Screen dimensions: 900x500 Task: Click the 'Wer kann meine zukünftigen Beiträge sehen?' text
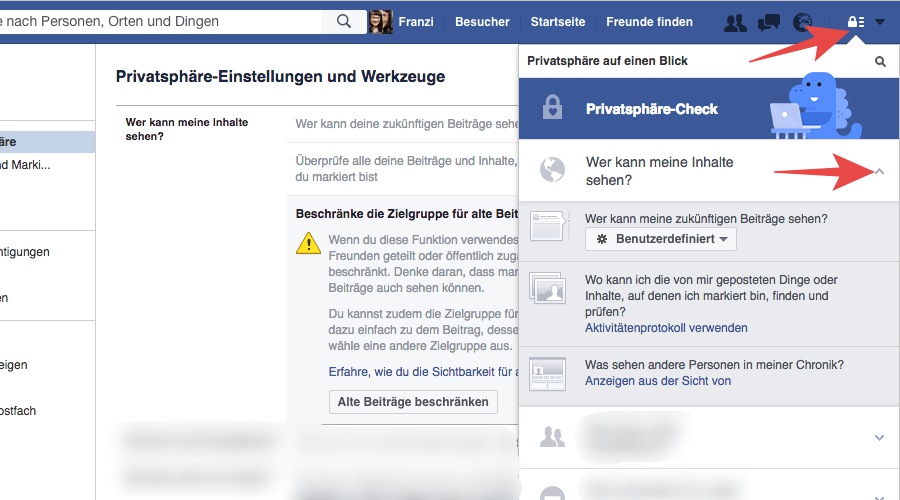[706, 219]
